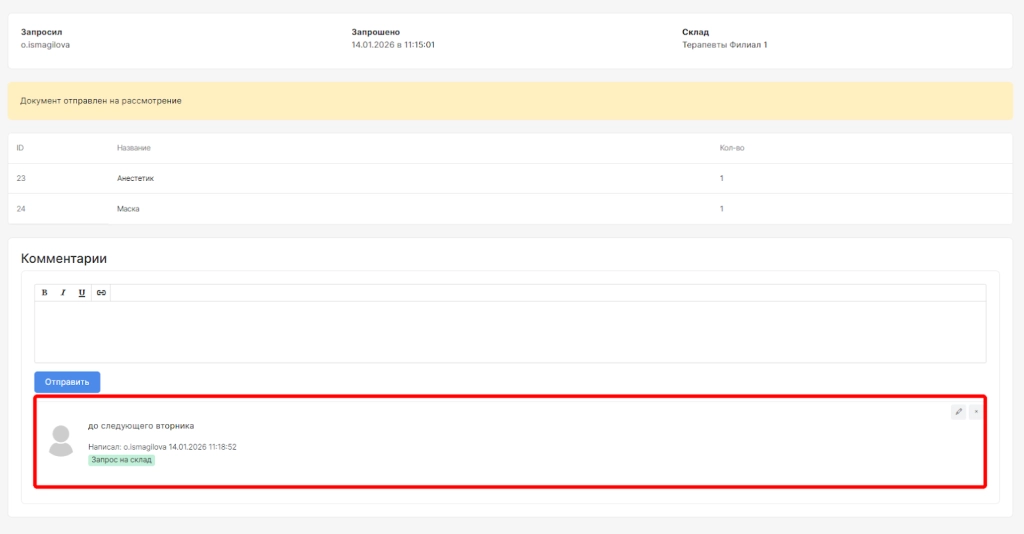The height and width of the screenshot is (534, 1024).
Task: Edit the comment with the pencil icon
Action: tap(958, 411)
